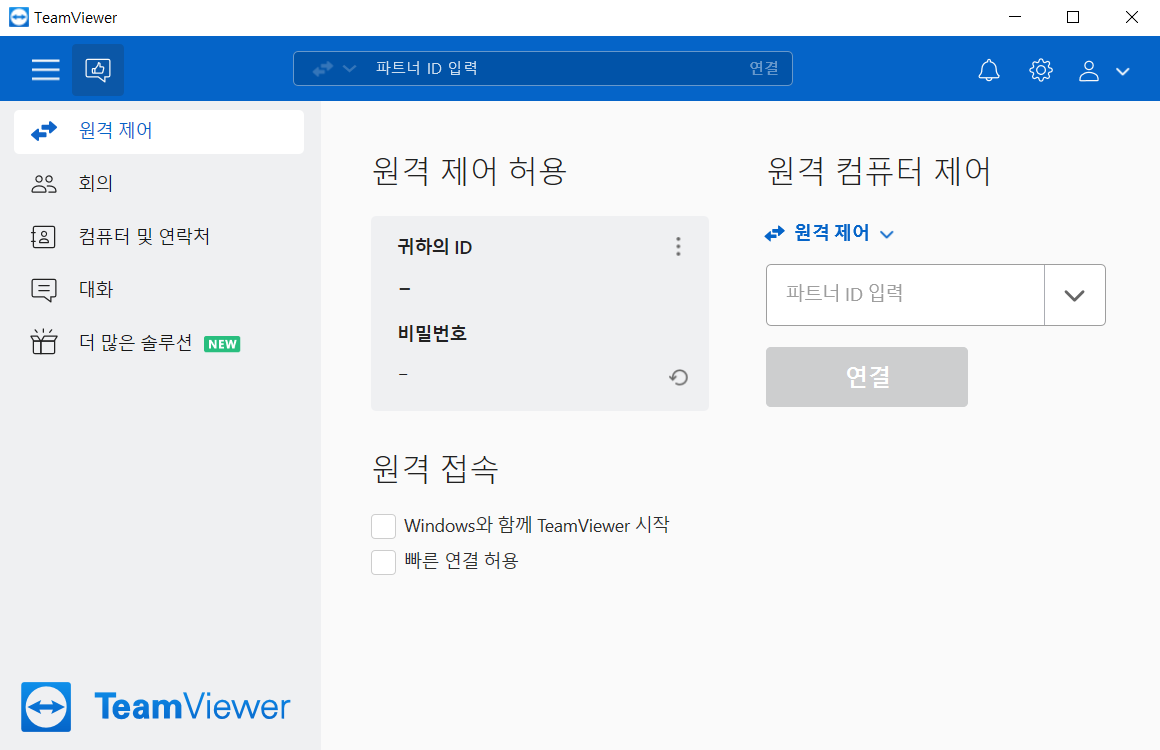Click the 비밀번호 label

click(x=432, y=334)
